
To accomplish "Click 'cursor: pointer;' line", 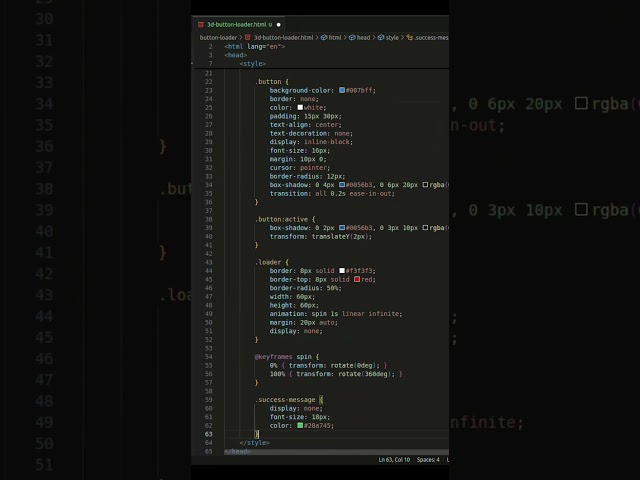I will 300,168.
